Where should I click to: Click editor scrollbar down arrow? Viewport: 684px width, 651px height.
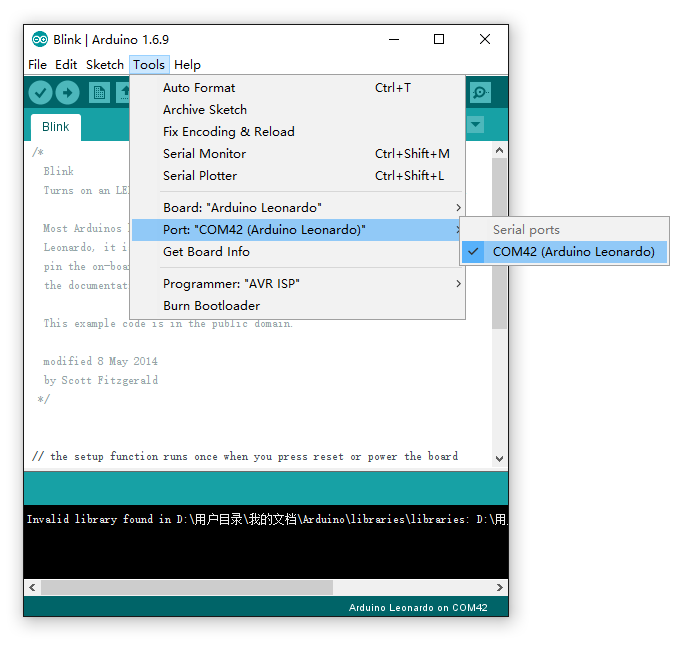(x=499, y=459)
